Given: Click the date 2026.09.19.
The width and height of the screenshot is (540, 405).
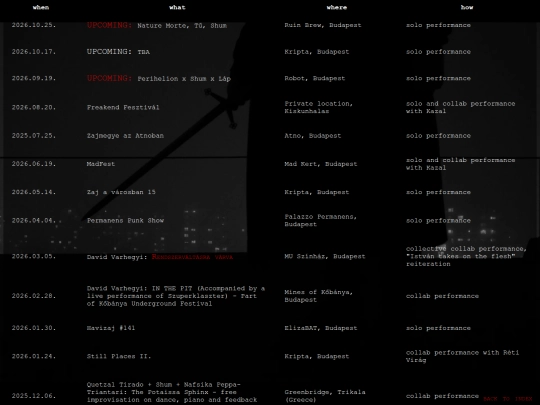Looking at the screenshot, I should click(34, 78).
